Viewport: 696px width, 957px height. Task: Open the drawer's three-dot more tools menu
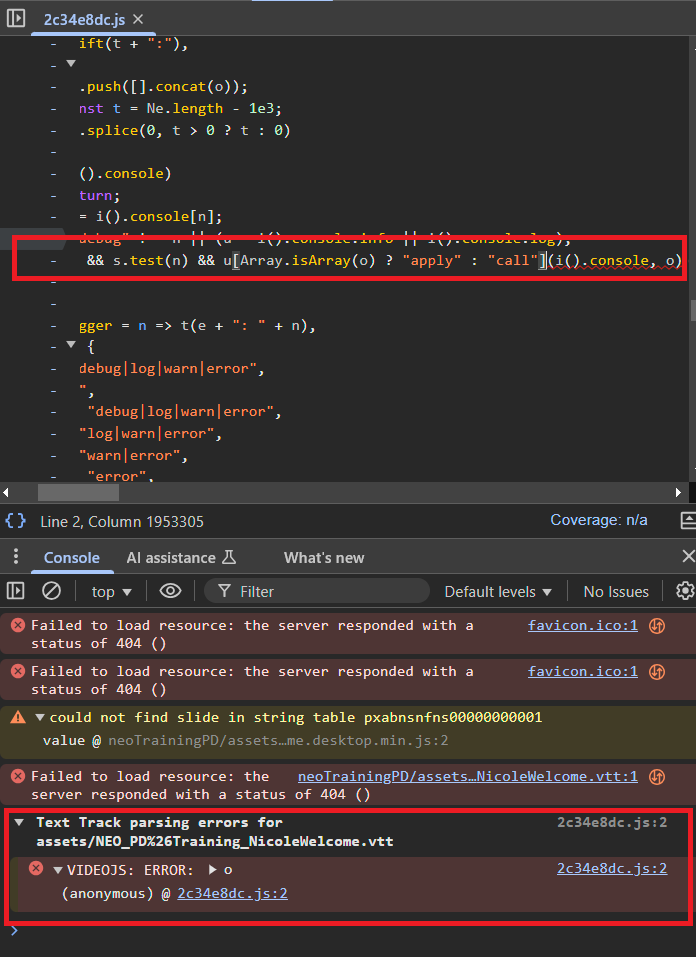pos(14,557)
